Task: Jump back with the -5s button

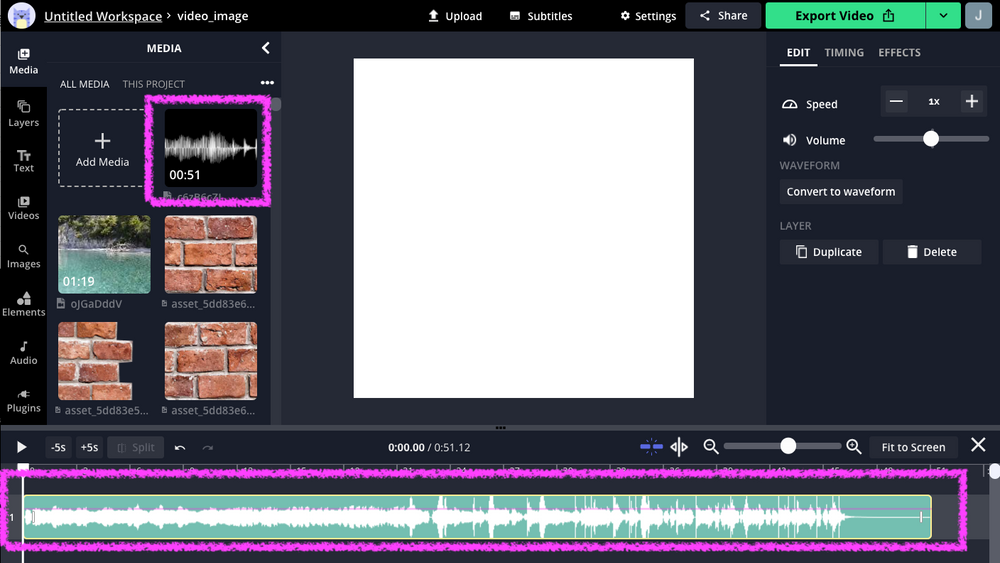Action: 58,448
